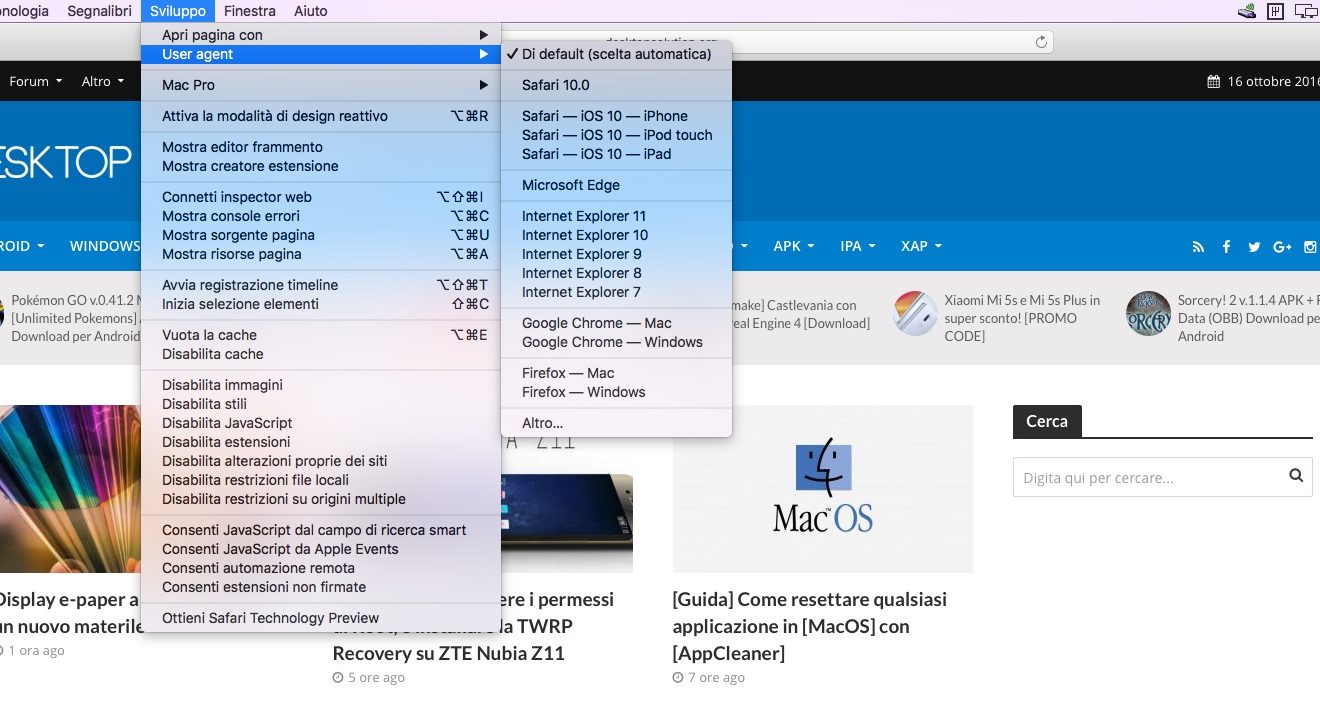Choose 'Google Chrome — Mac' user agent

pyautogui.click(x=616, y=323)
